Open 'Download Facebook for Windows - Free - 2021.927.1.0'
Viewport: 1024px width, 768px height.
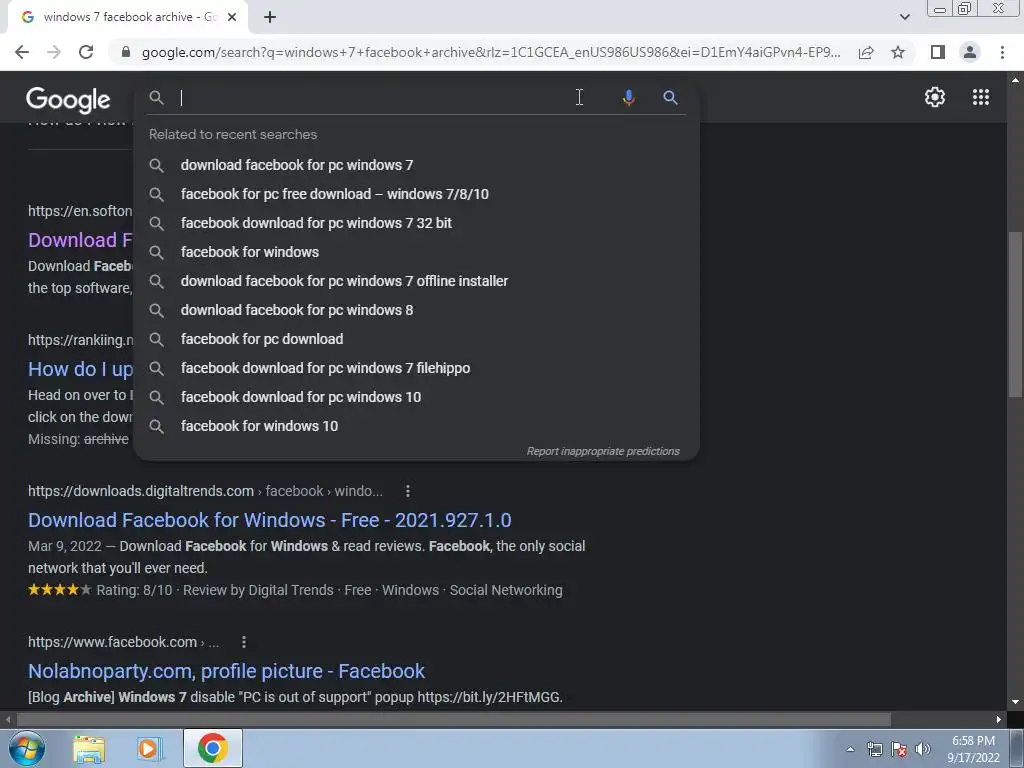tap(269, 520)
